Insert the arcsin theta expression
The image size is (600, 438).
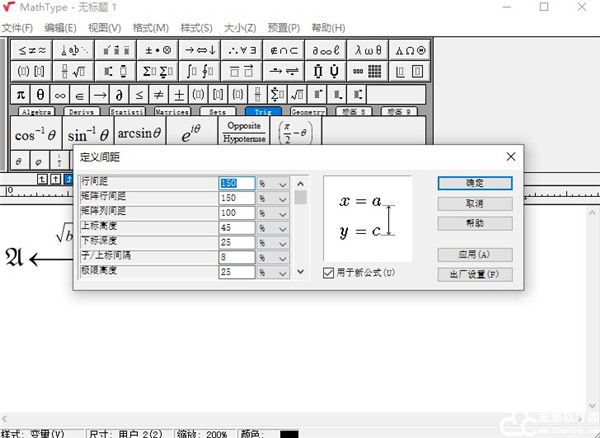pos(139,133)
